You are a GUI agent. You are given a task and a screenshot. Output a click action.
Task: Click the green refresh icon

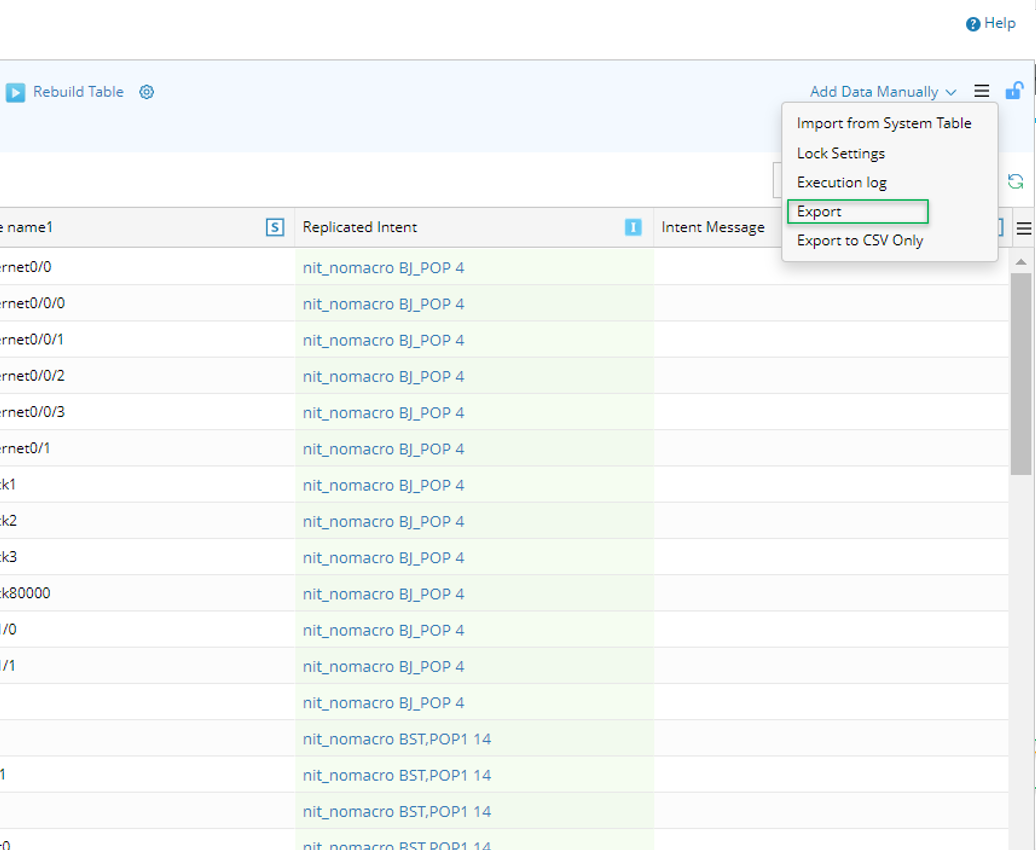pyautogui.click(x=1015, y=181)
